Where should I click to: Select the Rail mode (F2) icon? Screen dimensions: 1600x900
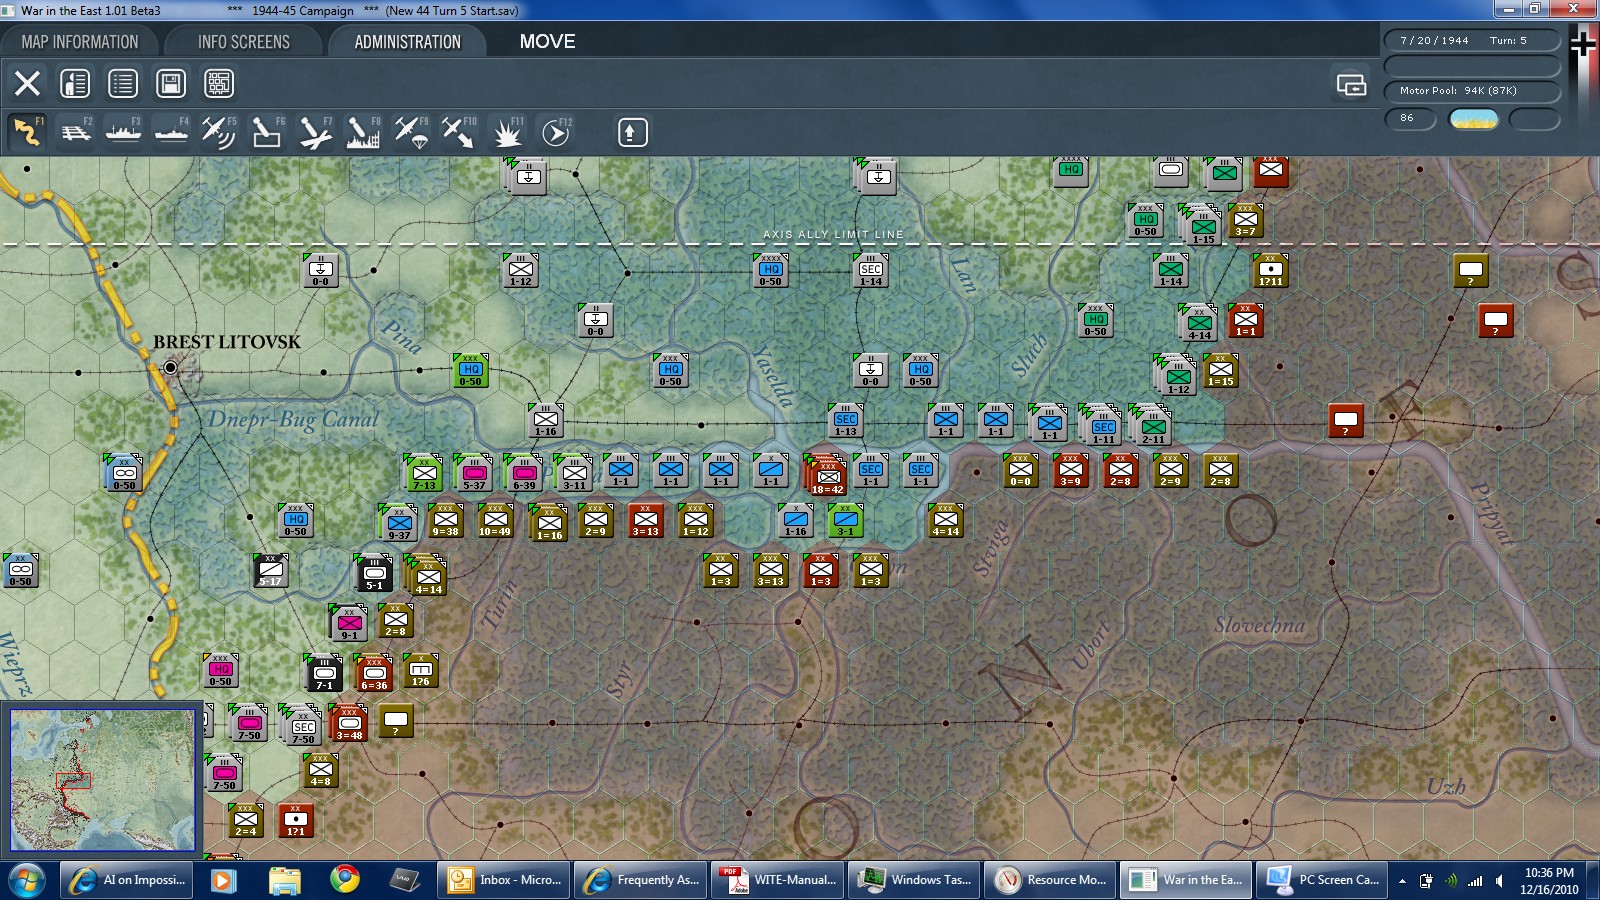click(x=76, y=132)
